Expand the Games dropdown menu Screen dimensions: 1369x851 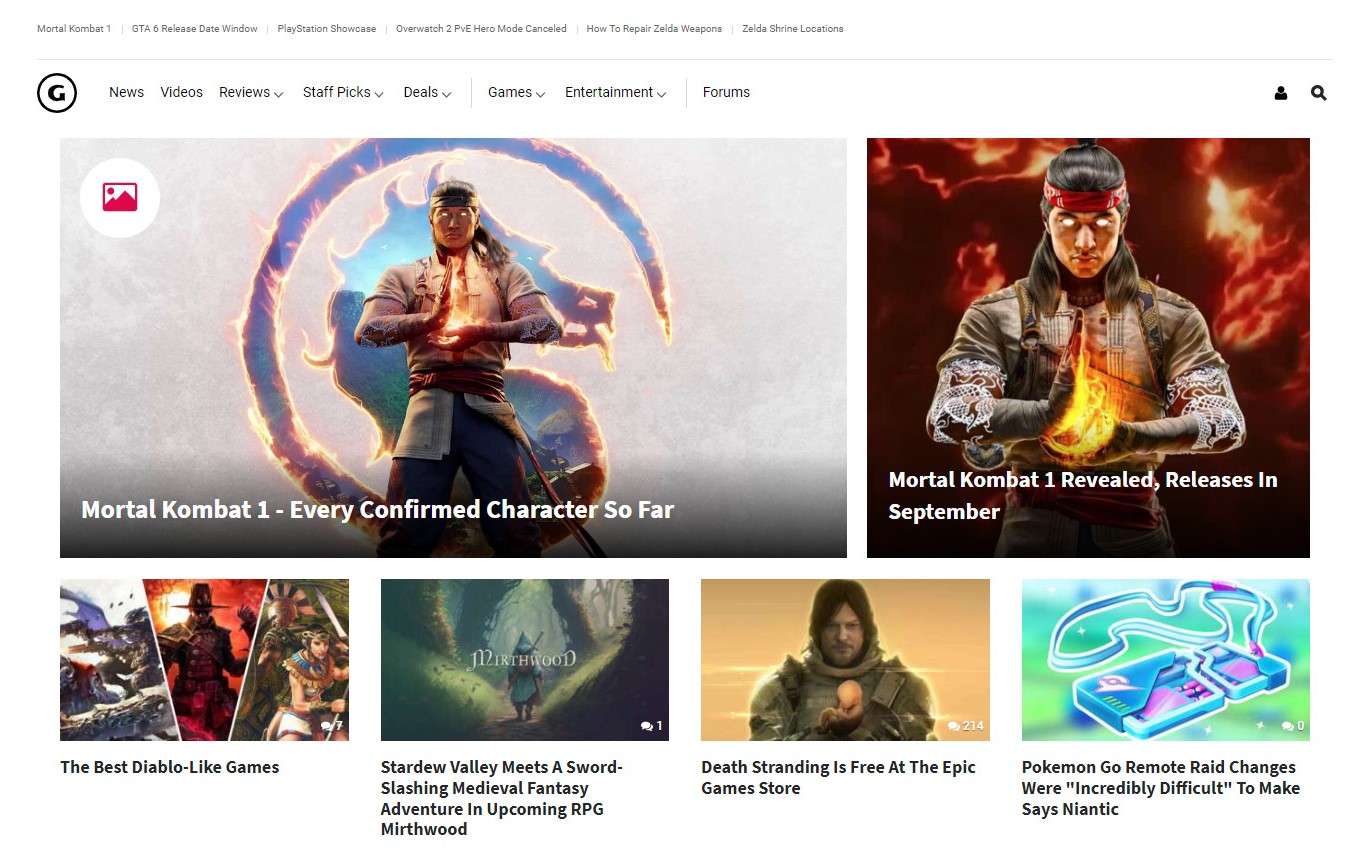point(516,92)
